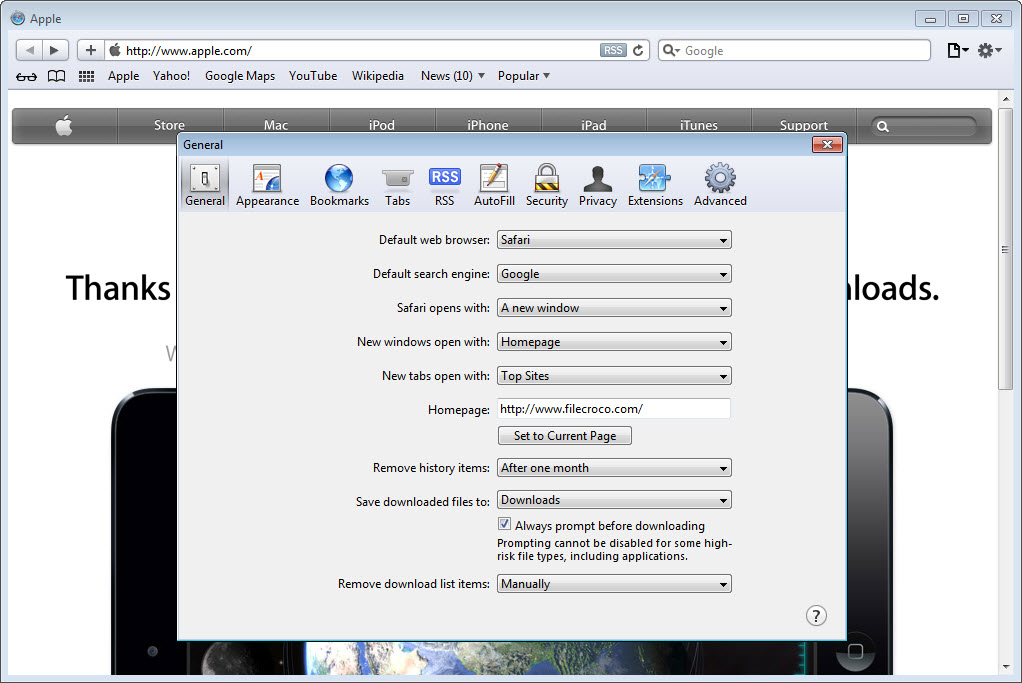Screen dimensions: 1022x683
Task: Click the Homepage URL field
Action: [x=614, y=409]
